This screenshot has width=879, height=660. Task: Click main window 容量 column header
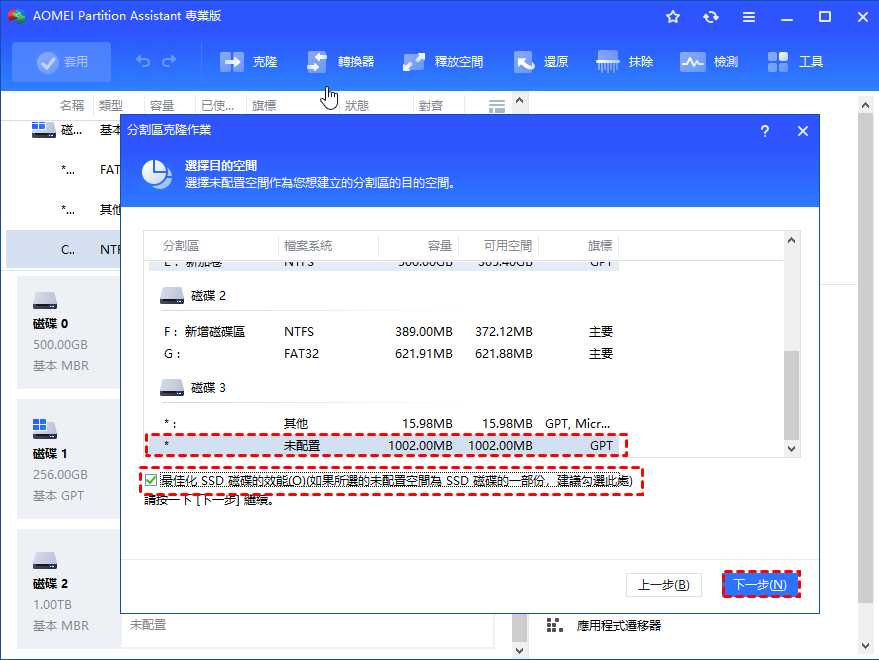point(162,105)
